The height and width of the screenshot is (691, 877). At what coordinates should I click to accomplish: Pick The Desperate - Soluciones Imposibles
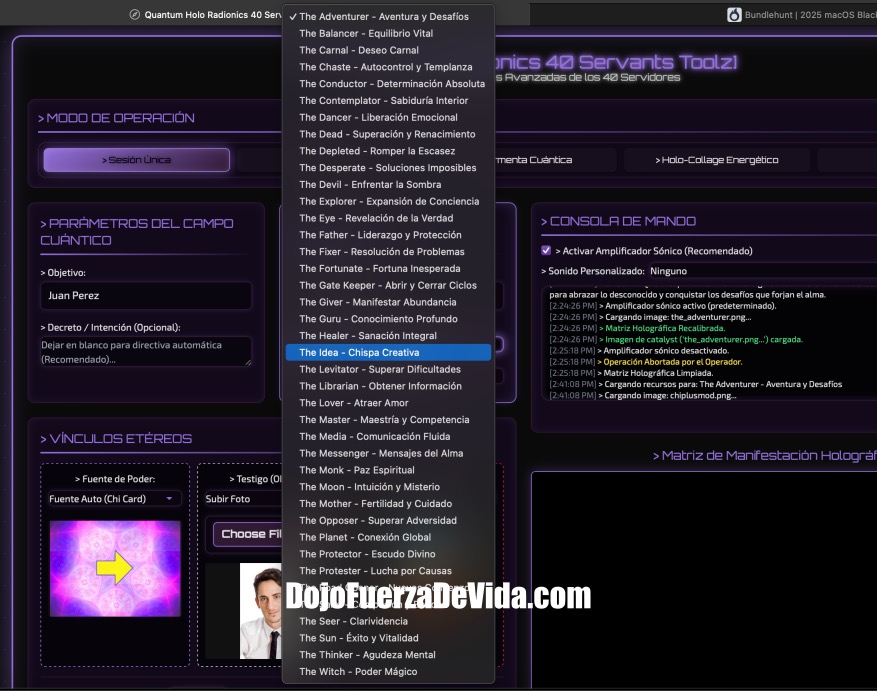click(388, 168)
